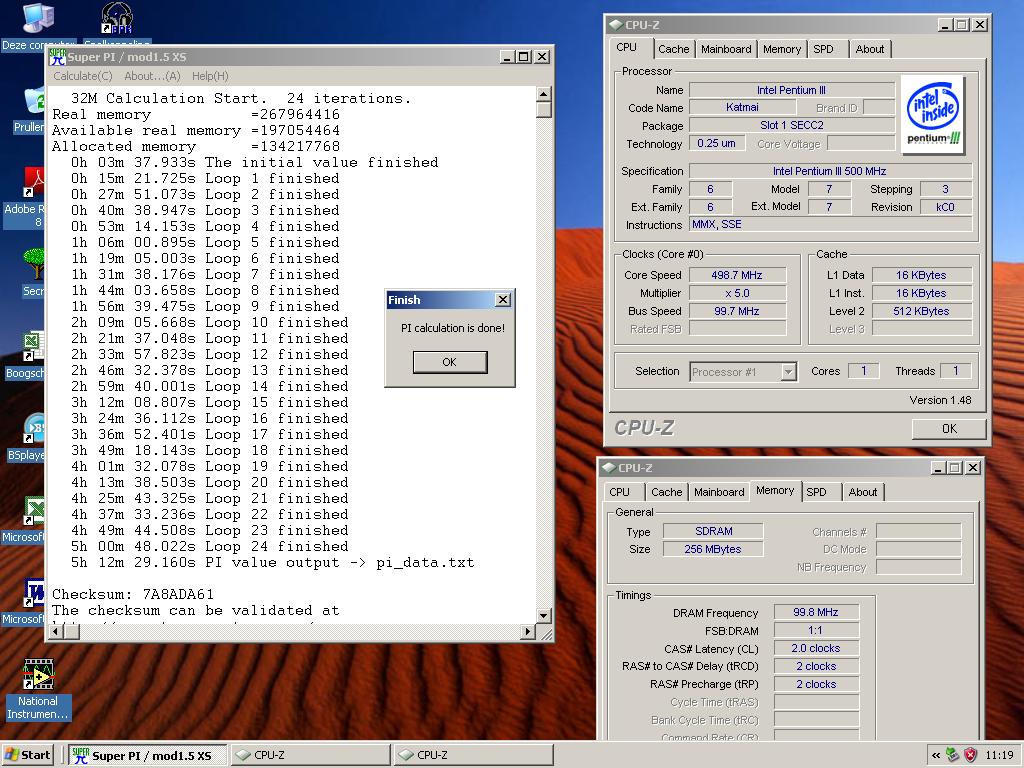This screenshot has height=768, width=1024.
Task: Switch to first CPU-Z taskbar button
Action: tap(310, 755)
